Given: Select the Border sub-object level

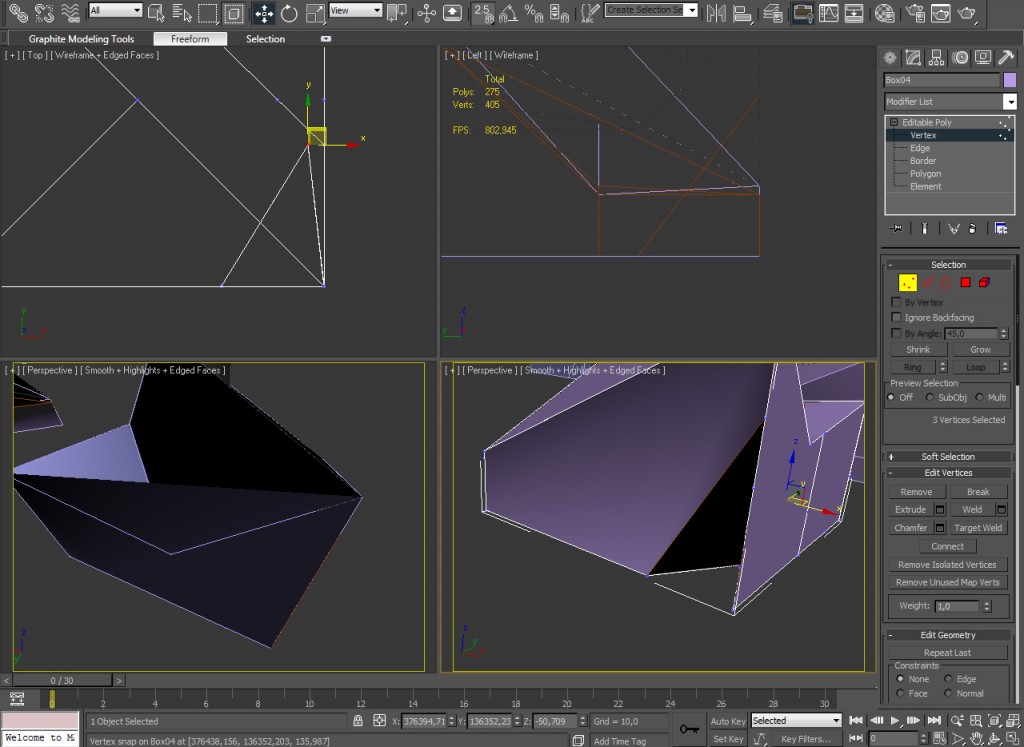Looking at the screenshot, I should coord(923,161).
